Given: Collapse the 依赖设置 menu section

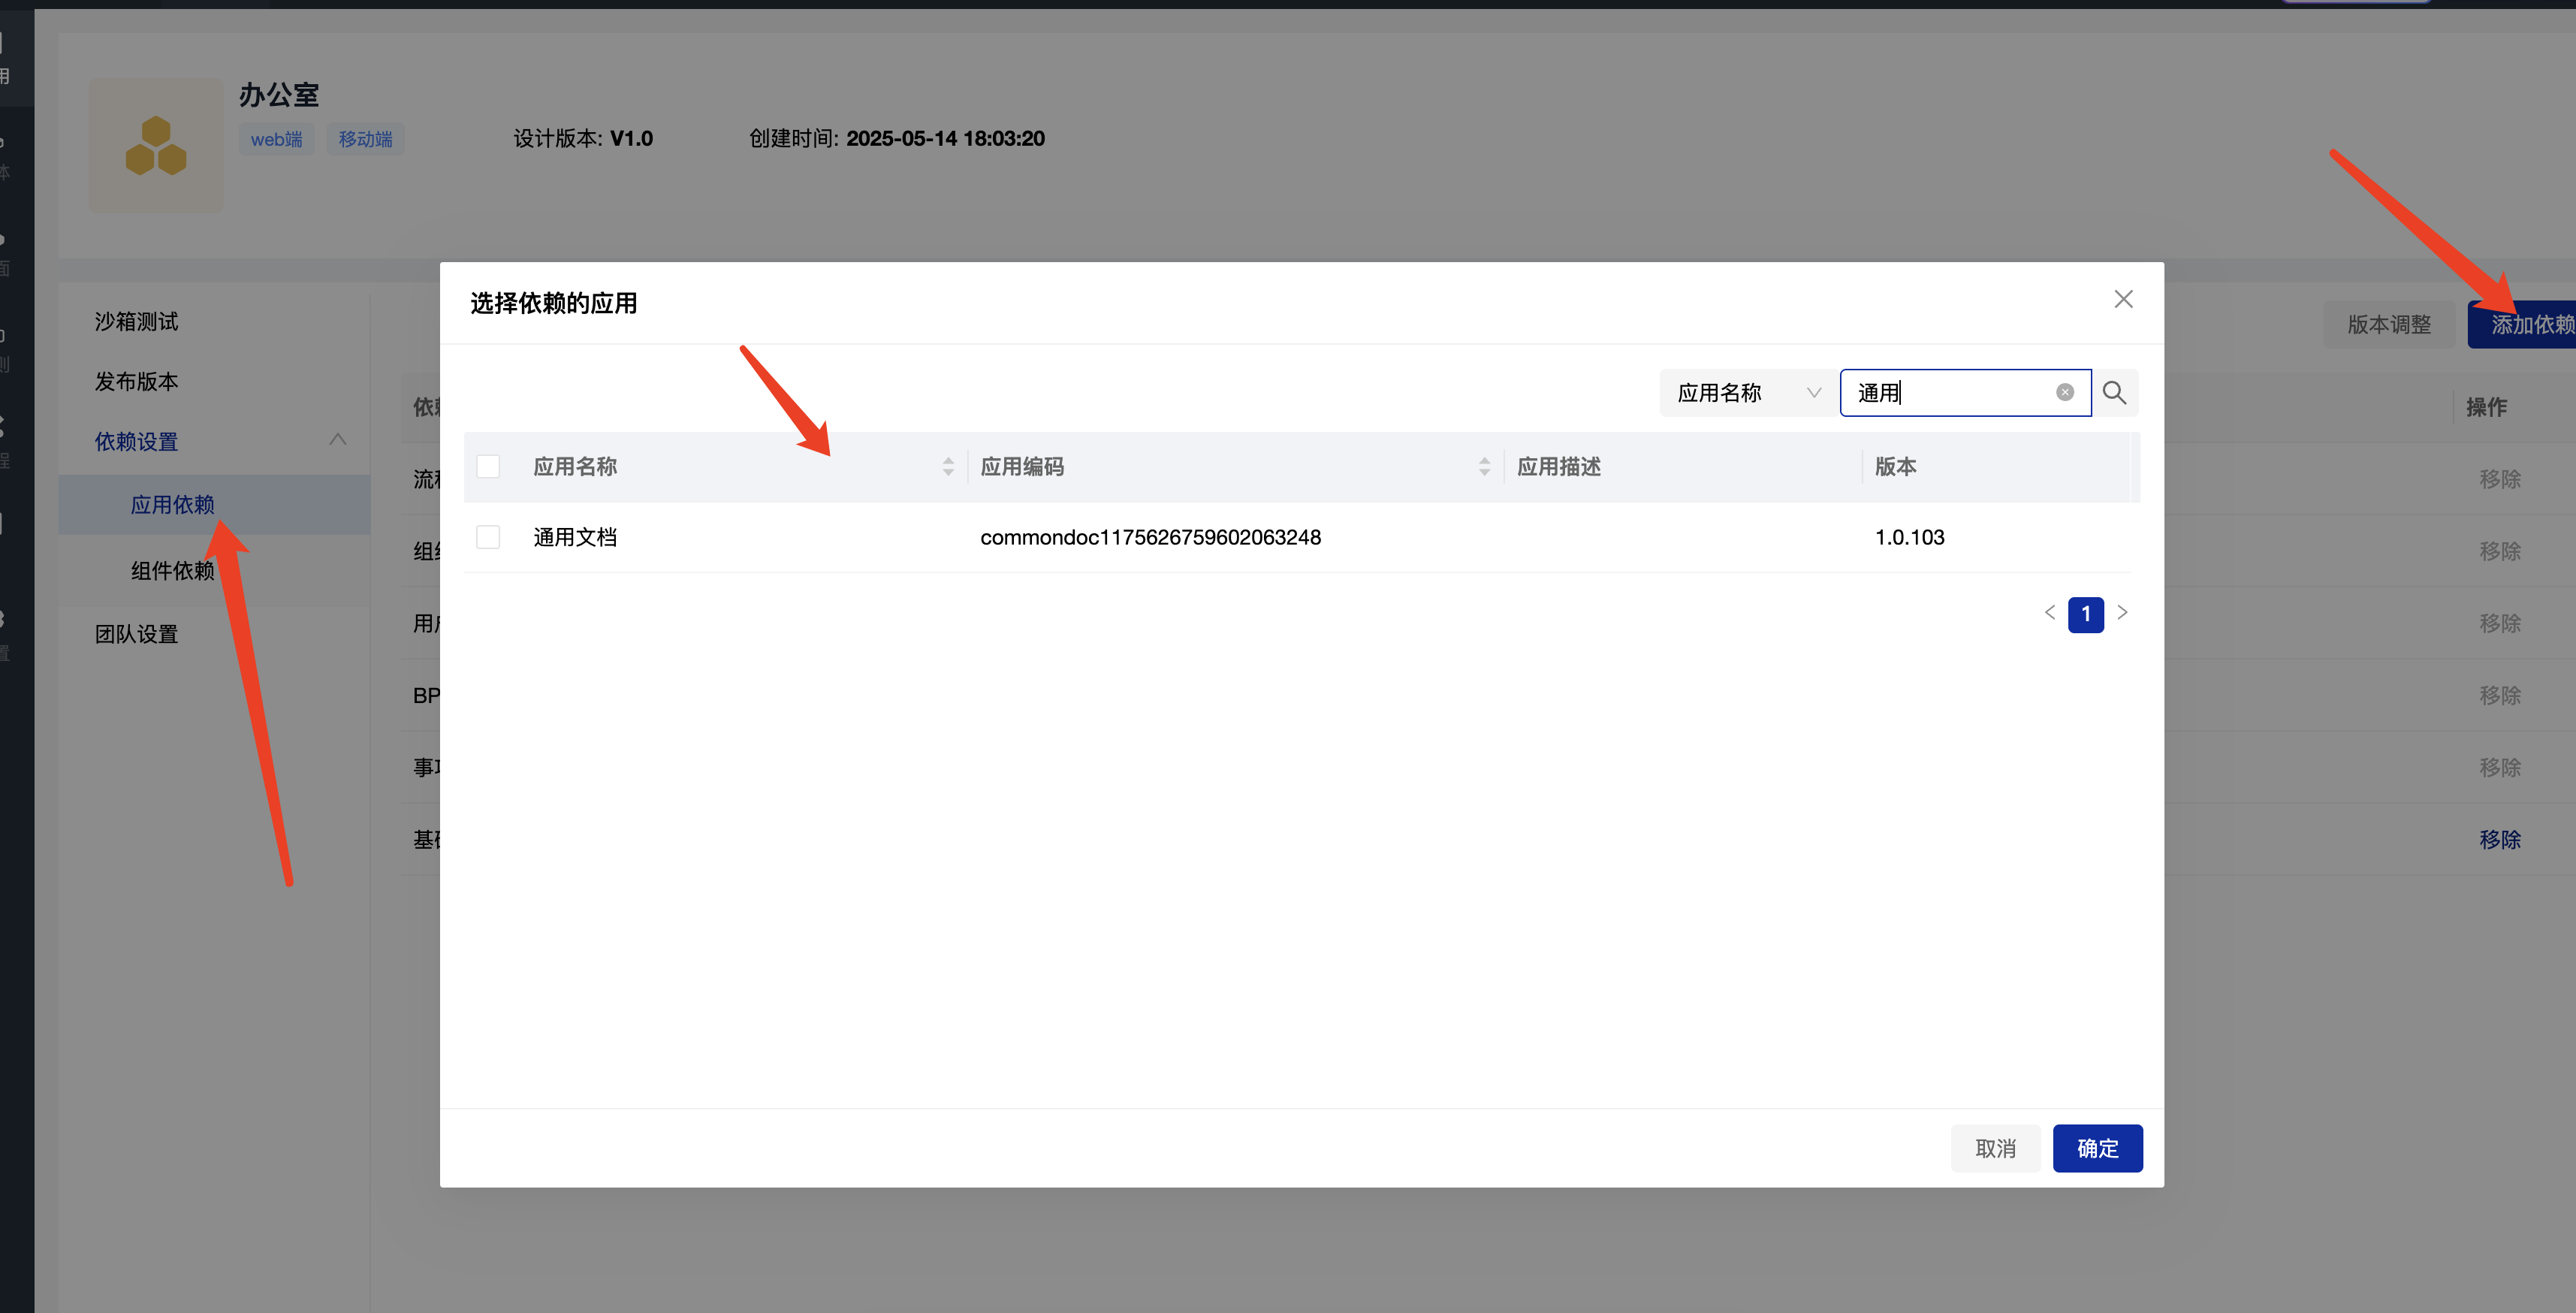Looking at the screenshot, I should click(337, 440).
